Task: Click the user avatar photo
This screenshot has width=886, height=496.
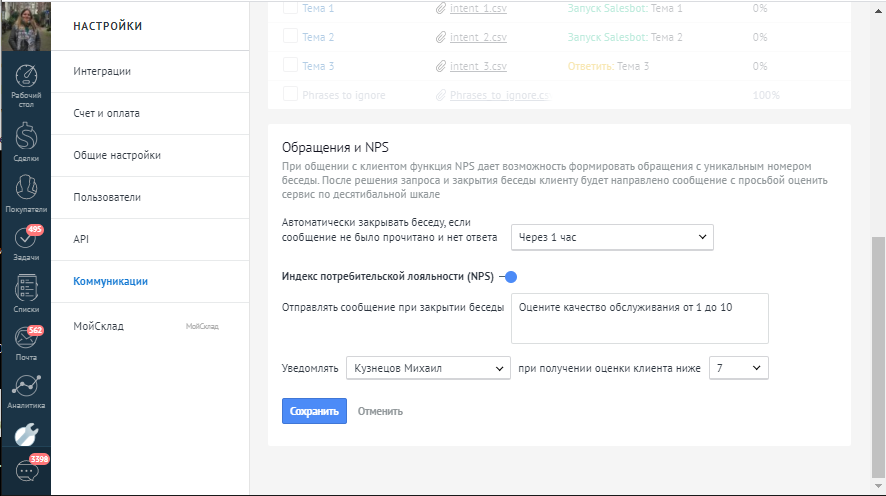Action: [x=25, y=25]
